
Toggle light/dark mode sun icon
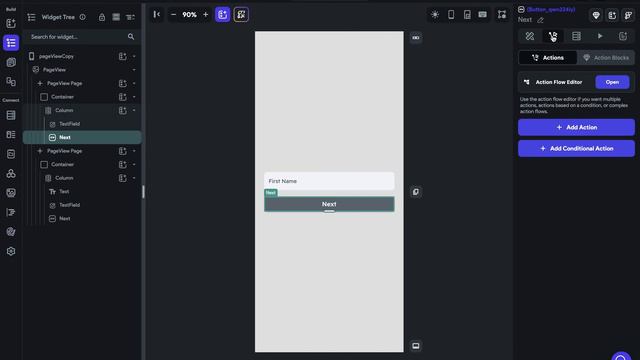pos(435,15)
